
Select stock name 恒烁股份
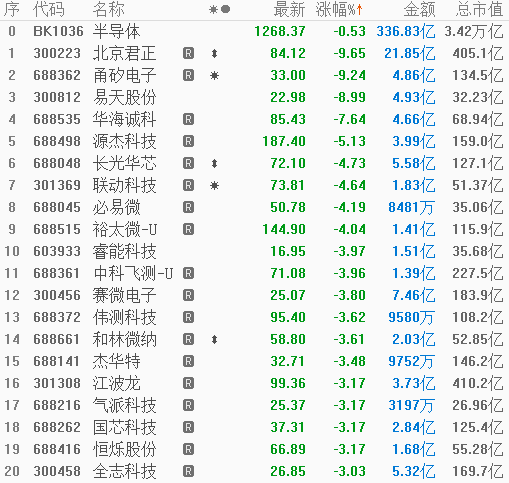tap(124, 449)
